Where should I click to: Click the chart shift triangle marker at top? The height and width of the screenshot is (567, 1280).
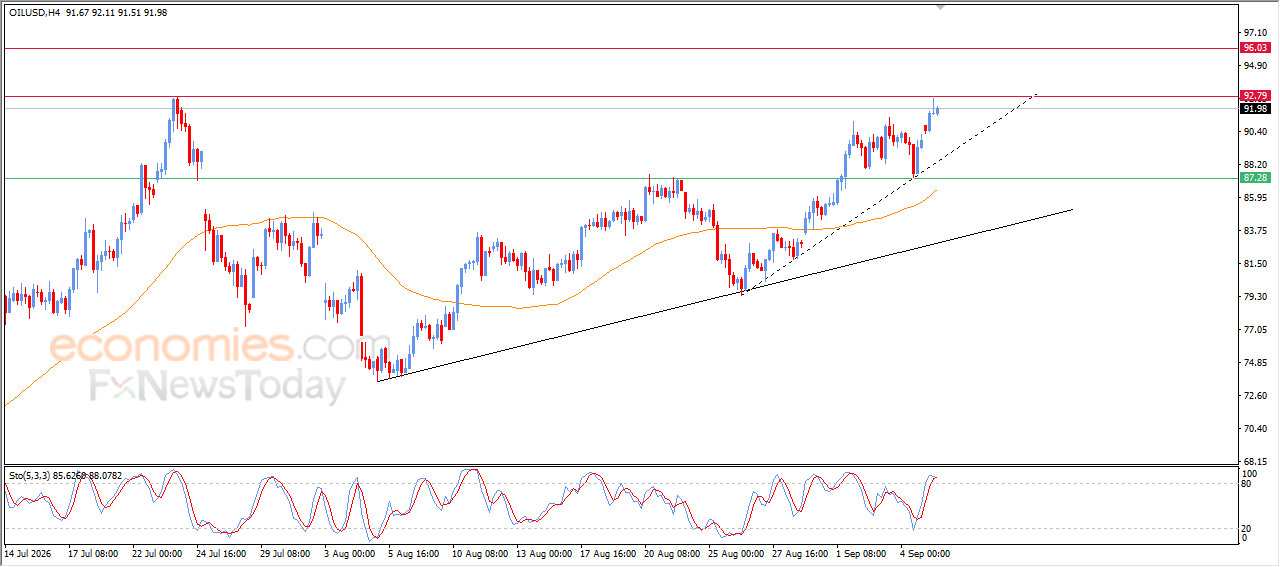pyautogui.click(x=938, y=7)
